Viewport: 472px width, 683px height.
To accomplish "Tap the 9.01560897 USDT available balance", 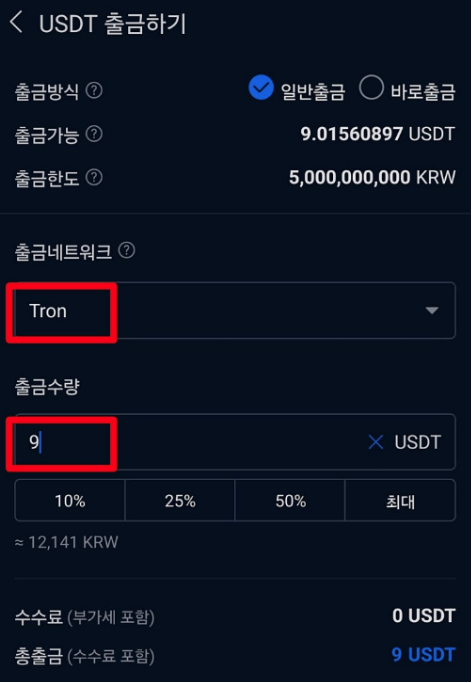I will [x=378, y=134].
